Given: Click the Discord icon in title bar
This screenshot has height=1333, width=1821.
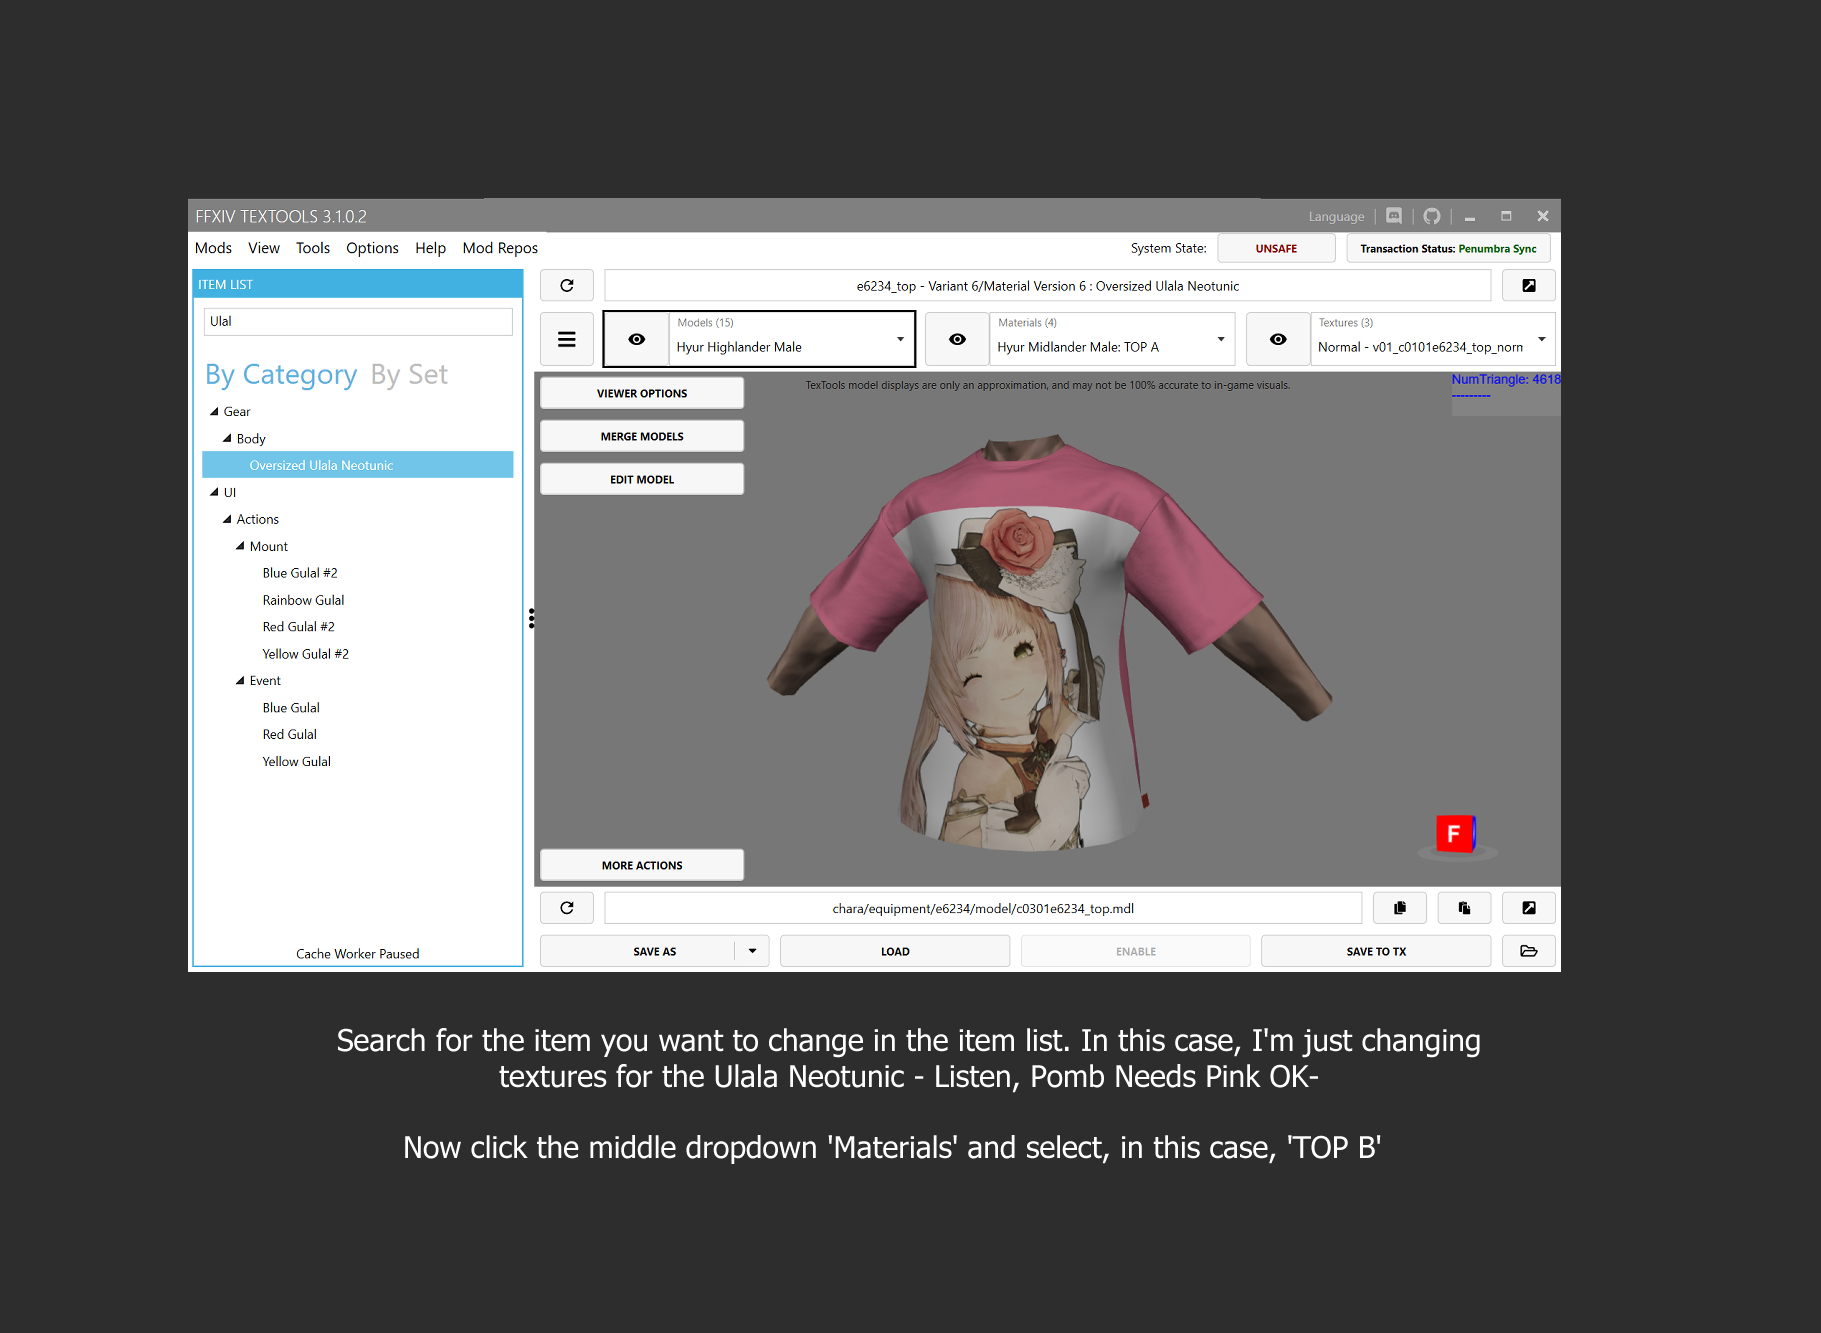Looking at the screenshot, I should (1394, 216).
